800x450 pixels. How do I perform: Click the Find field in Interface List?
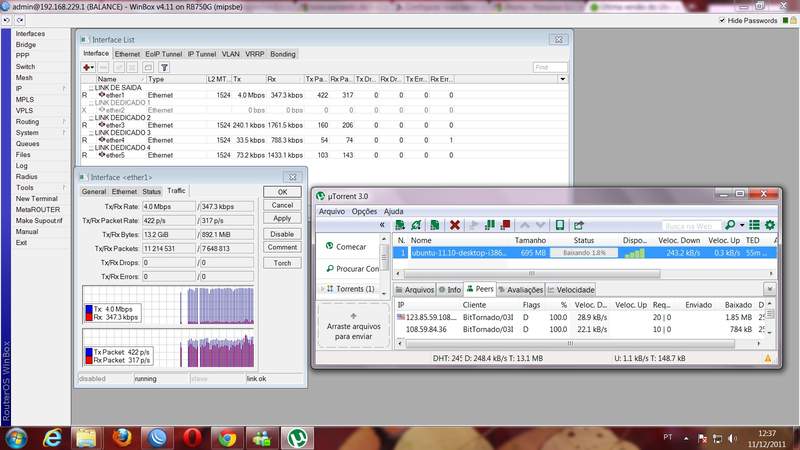point(550,67)
